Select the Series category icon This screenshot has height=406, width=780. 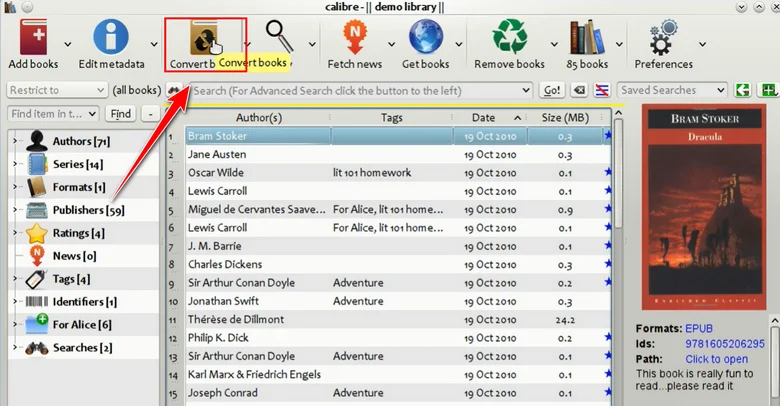click(x=37, y=164)
